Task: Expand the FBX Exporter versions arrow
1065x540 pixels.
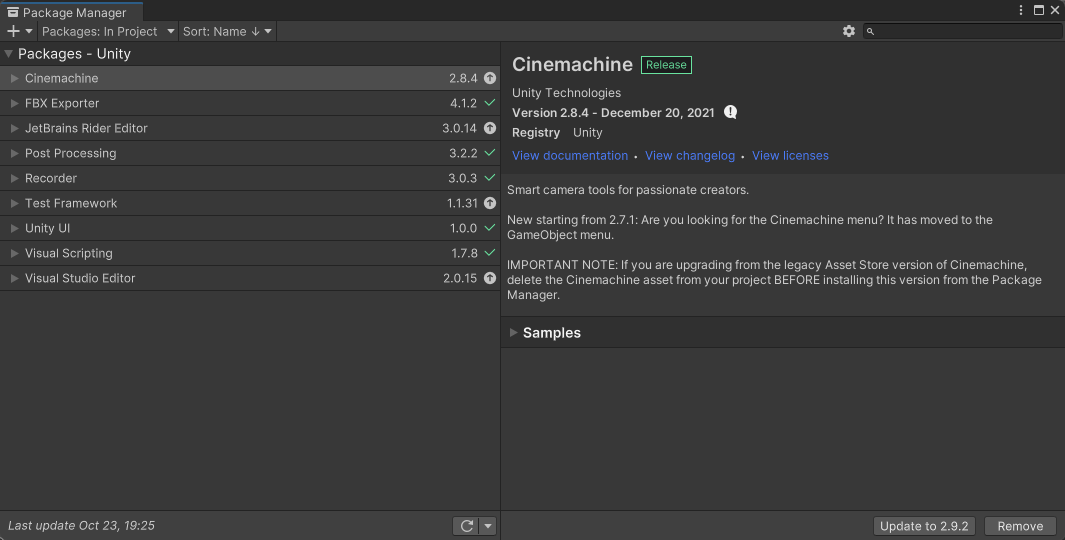Action: [14, 103]
